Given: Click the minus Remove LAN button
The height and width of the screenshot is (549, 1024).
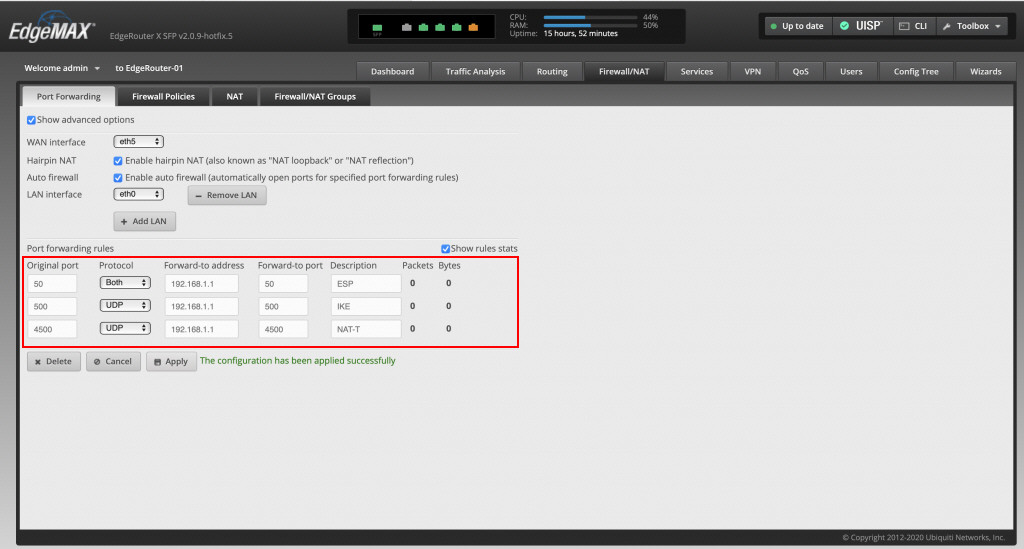Looking at the screenshot, I should pos(227,195).
